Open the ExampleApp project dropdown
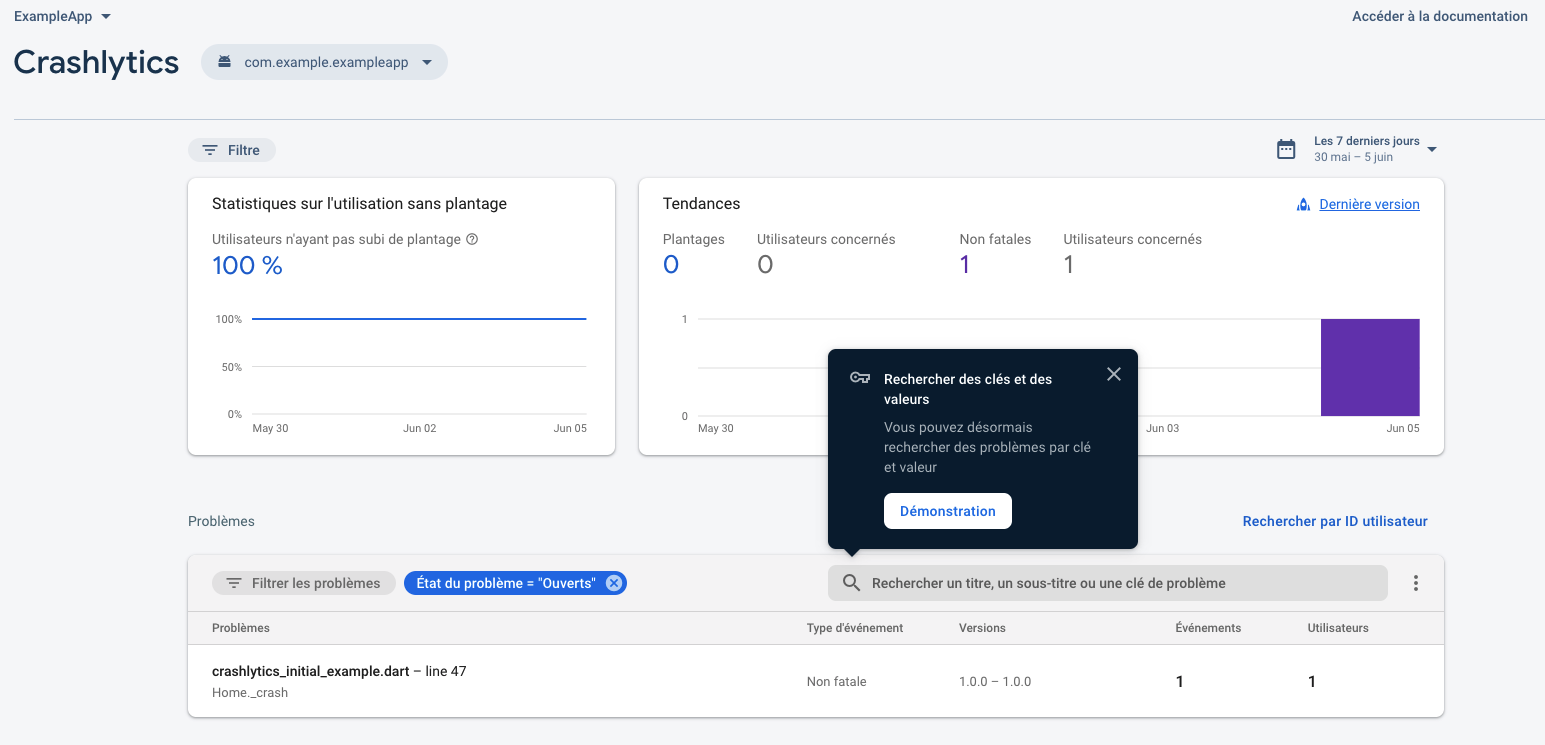This screenshot has width=1545, height=745. tap(62, 16)
